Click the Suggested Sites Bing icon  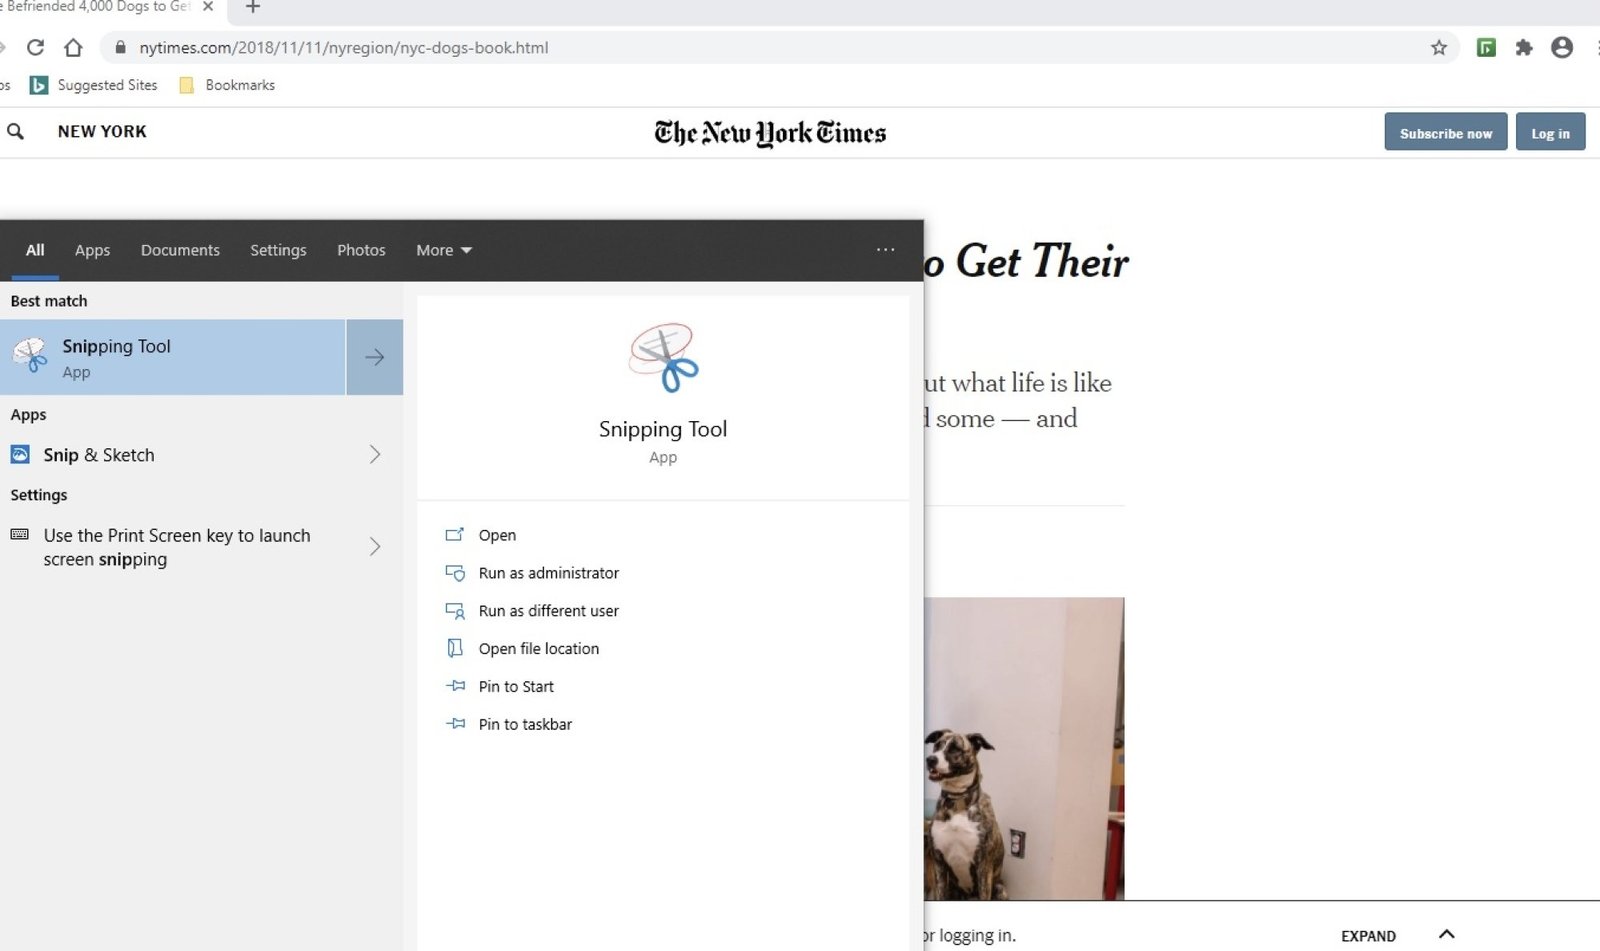[x=39, y=85]
